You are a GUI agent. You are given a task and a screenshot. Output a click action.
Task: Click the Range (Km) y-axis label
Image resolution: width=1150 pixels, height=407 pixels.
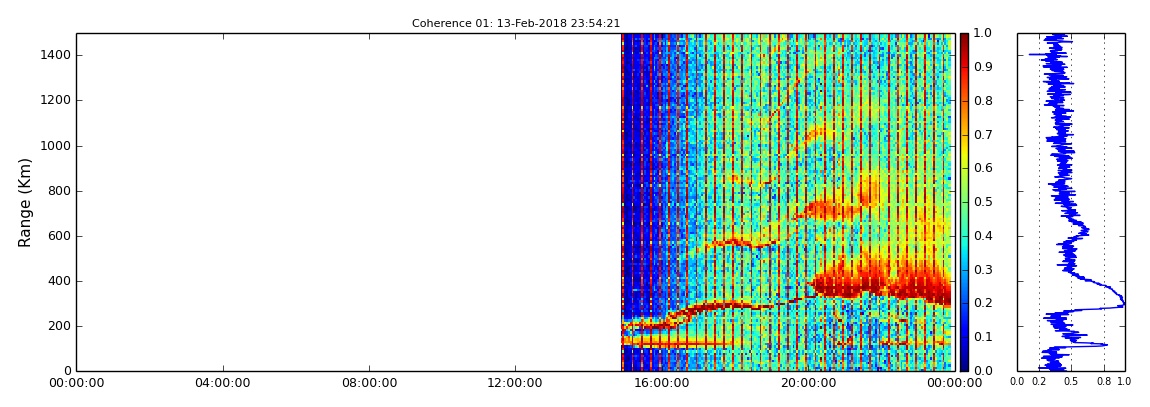pos(25,202)
